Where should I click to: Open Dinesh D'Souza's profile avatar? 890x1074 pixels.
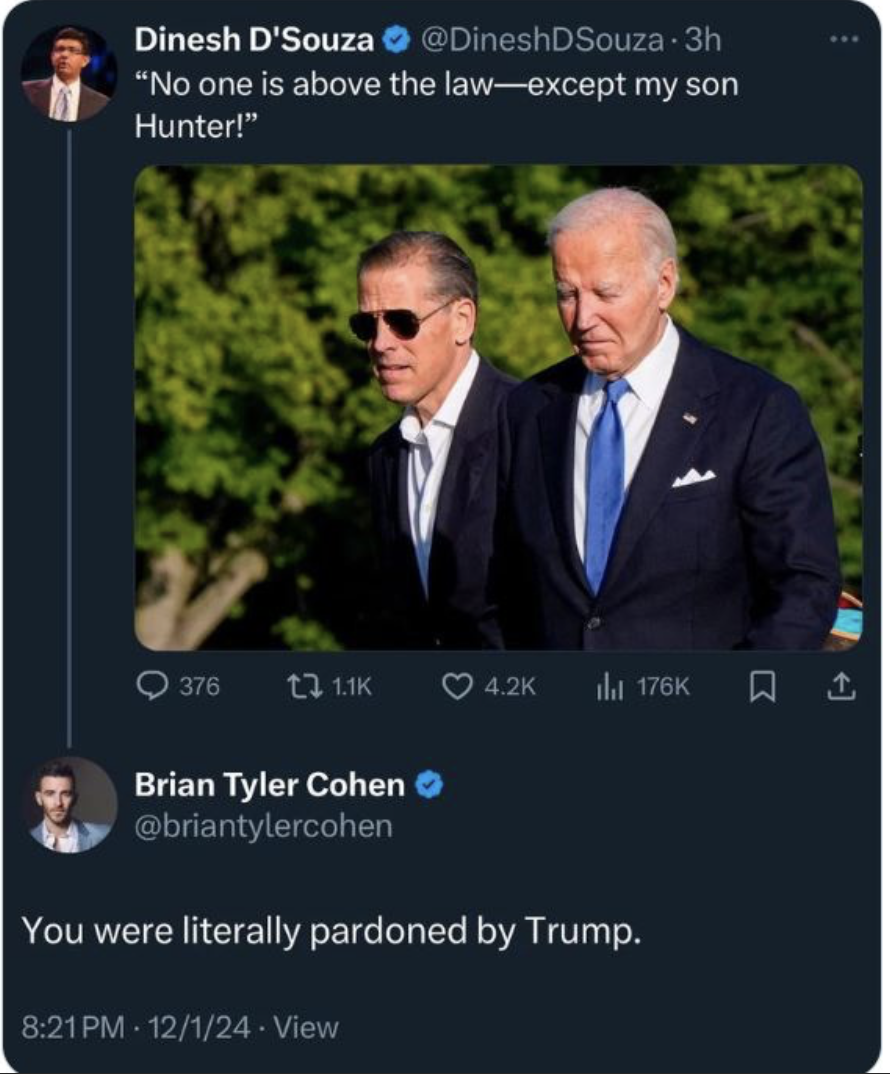tap(68, 73)
